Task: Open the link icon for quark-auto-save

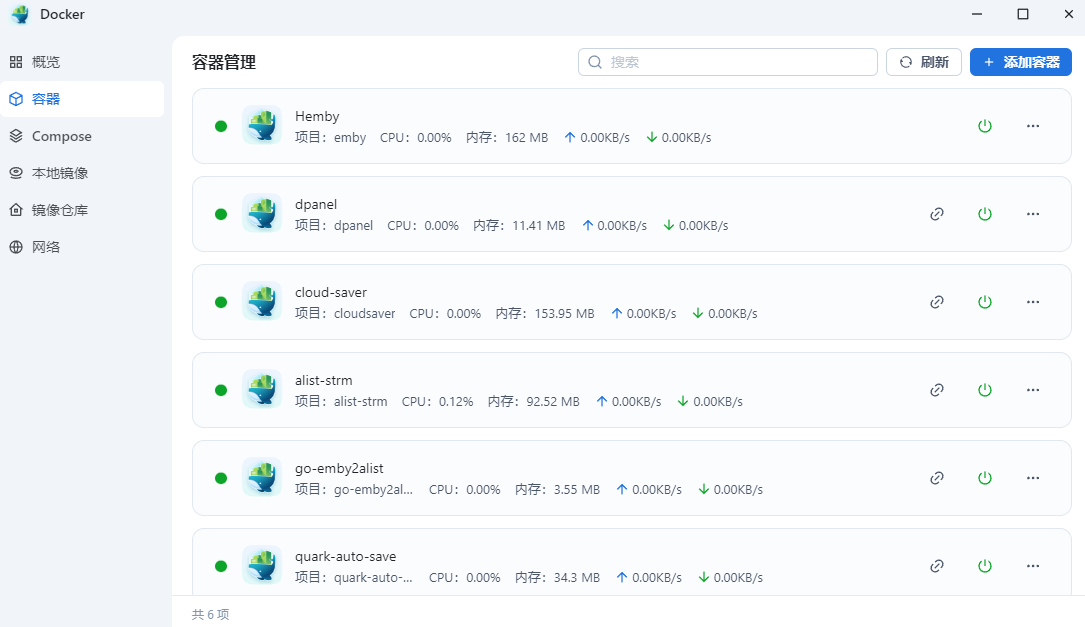Action: point(937,565)
